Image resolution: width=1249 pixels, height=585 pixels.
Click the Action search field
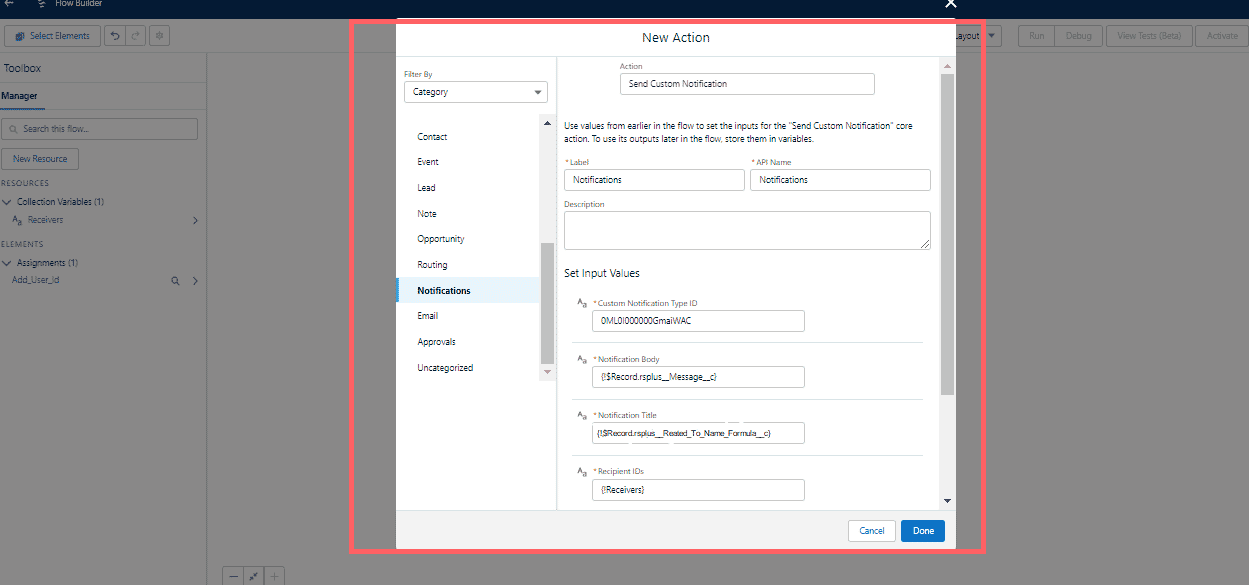pos(747,84)
